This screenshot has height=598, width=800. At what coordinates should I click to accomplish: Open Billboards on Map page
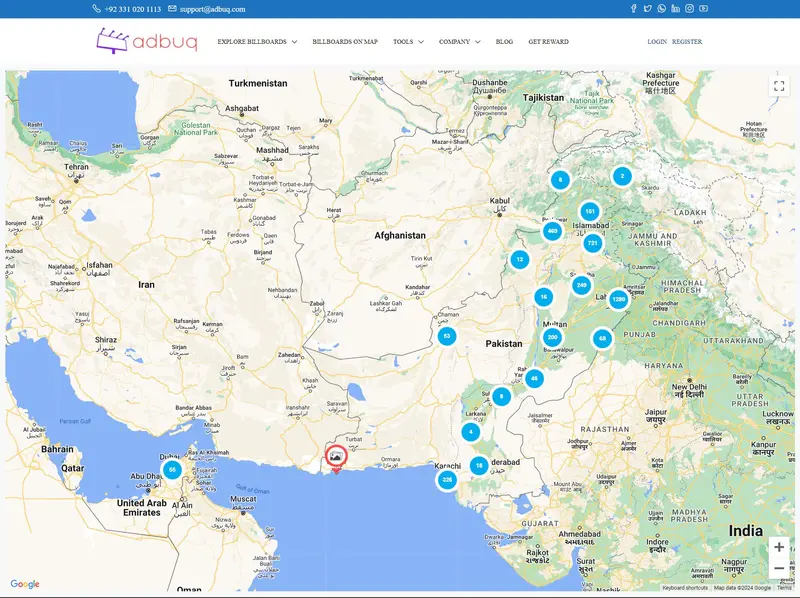(345, 42)
